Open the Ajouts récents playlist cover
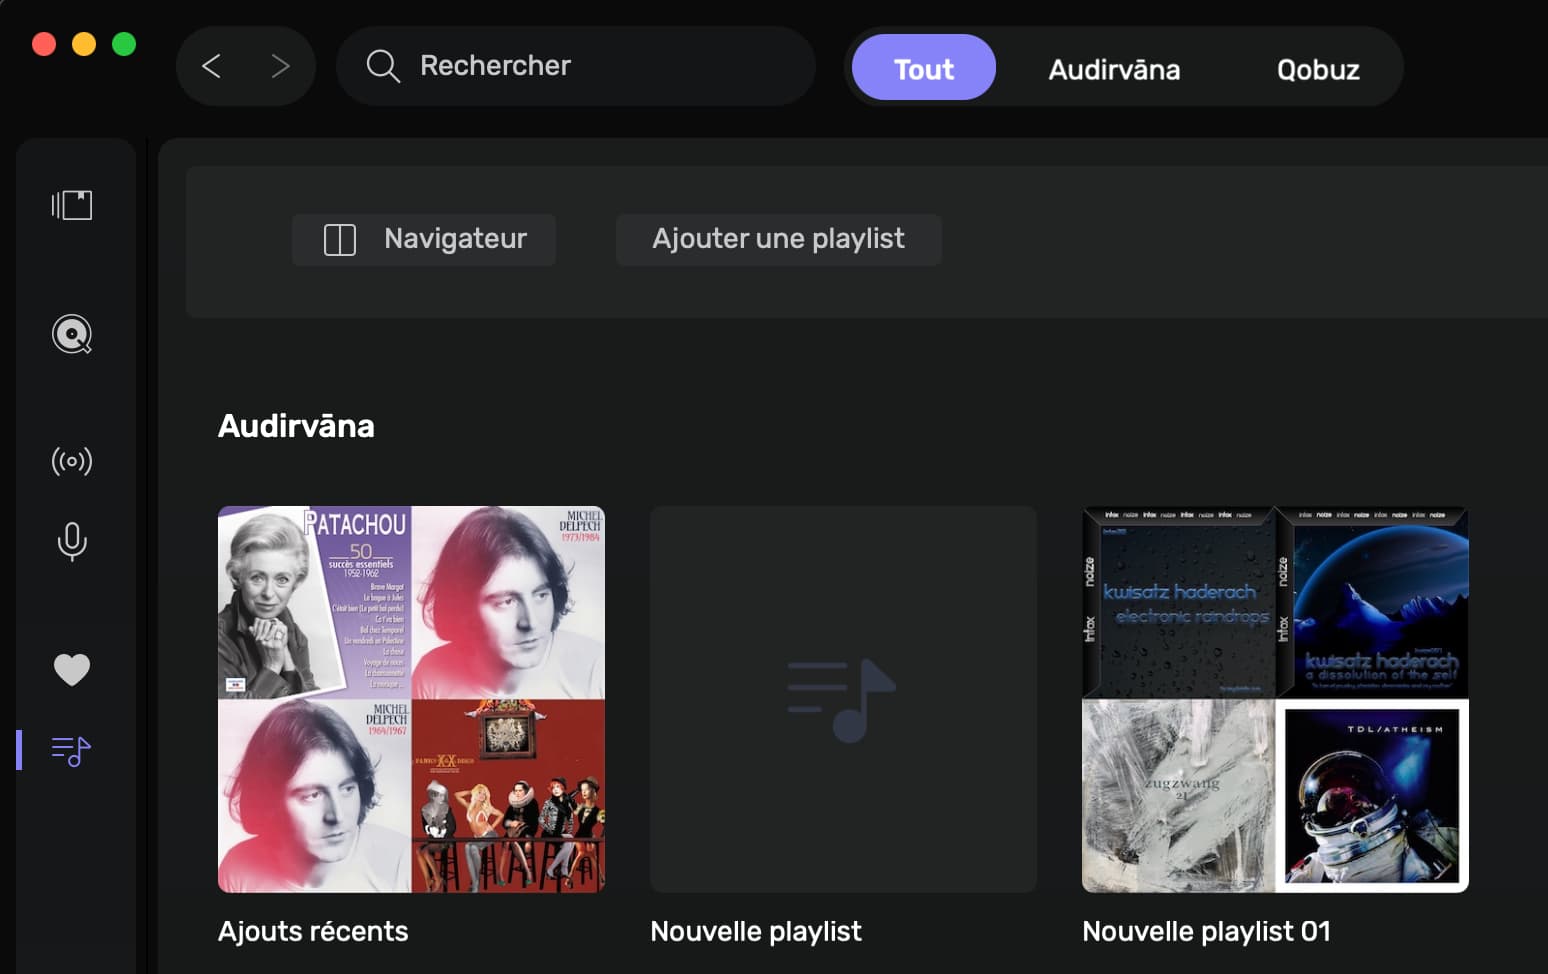The width and height of the screenshot is (1548, 974). click(411, 699)
